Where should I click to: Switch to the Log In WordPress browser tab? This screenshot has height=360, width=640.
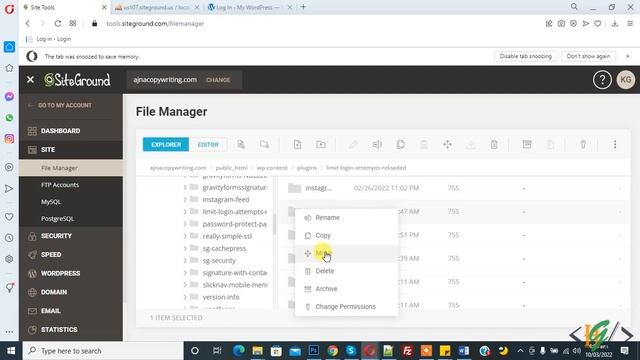tap(248, 7)
